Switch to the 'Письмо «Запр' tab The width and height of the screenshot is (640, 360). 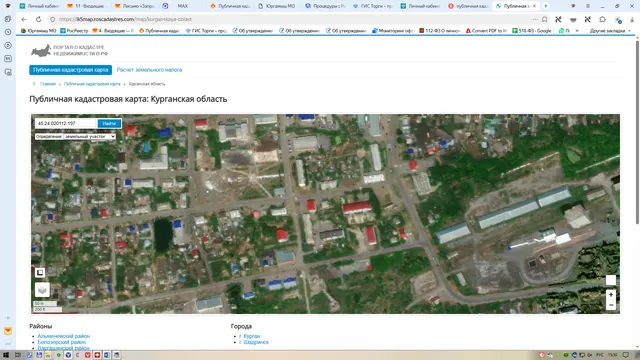(135, 6)
